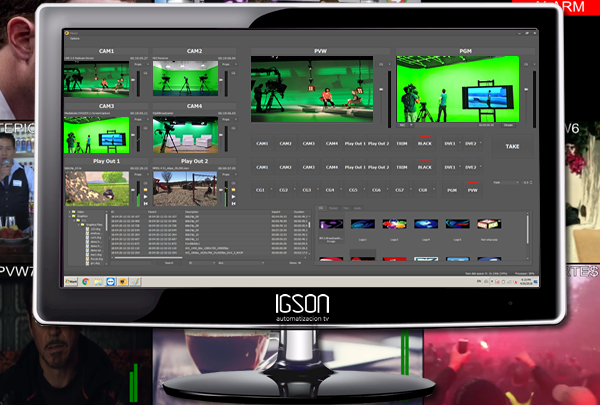Select CAM1 in the top bus row

point(262,144)
